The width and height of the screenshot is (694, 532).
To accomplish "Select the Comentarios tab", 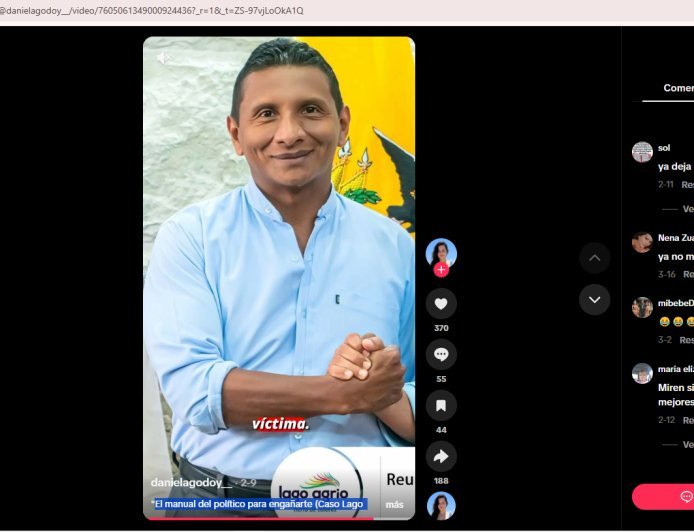I will 678,88.
